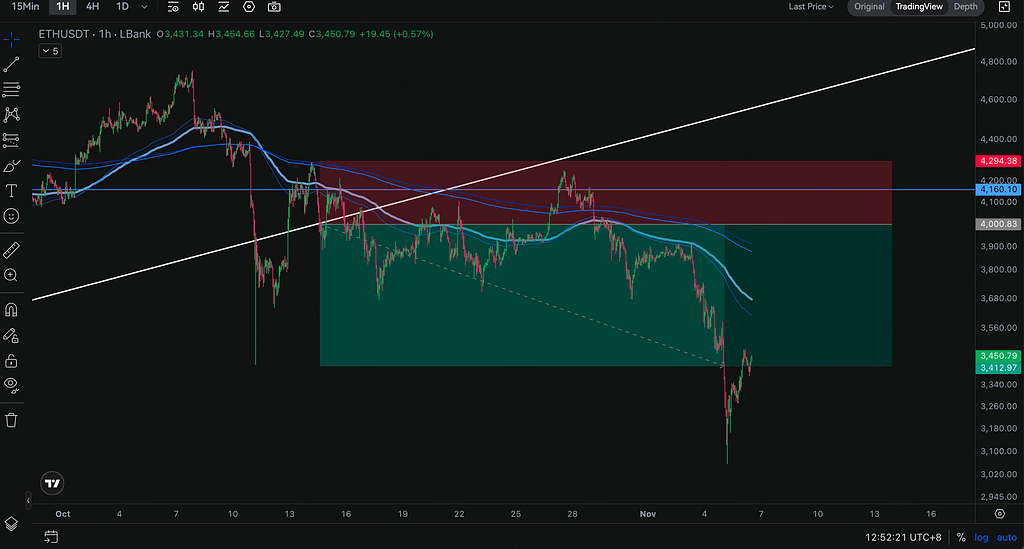Switch to the 15Min timeframe
The image size is (1024, 549).
pyautogui.click(x=25, y=7)
